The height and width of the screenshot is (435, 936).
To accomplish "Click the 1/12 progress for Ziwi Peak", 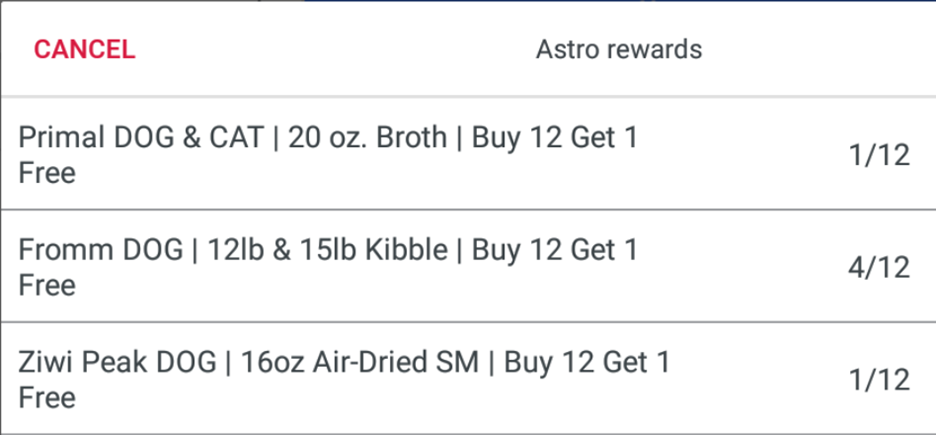I will pos(878,380).
